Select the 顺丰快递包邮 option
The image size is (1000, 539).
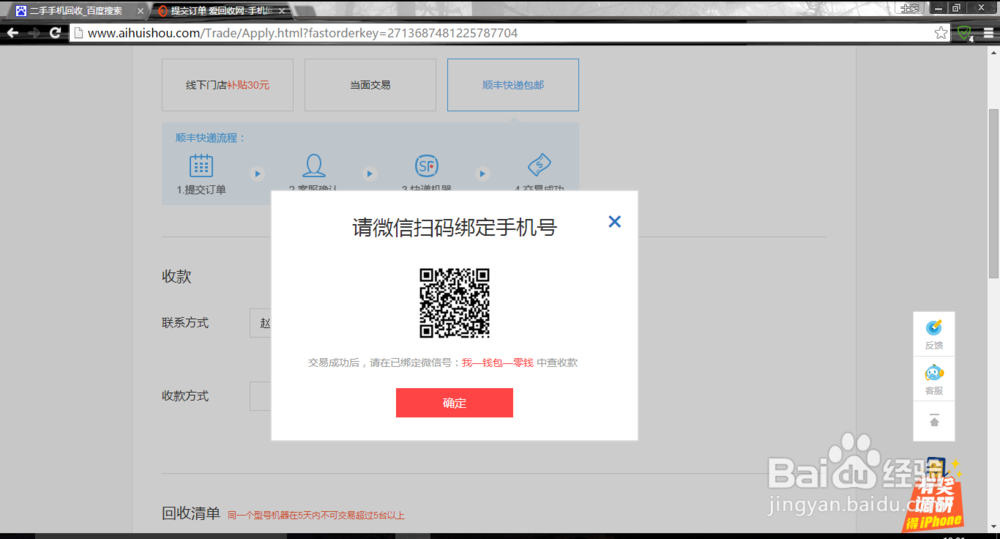(513, 85)
